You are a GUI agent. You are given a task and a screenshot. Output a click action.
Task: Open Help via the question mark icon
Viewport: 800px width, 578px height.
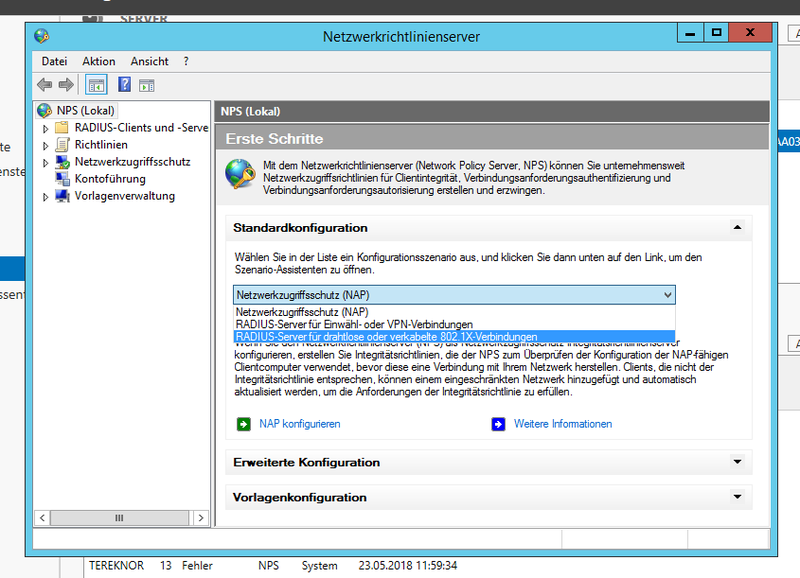(x=125, y=85)
